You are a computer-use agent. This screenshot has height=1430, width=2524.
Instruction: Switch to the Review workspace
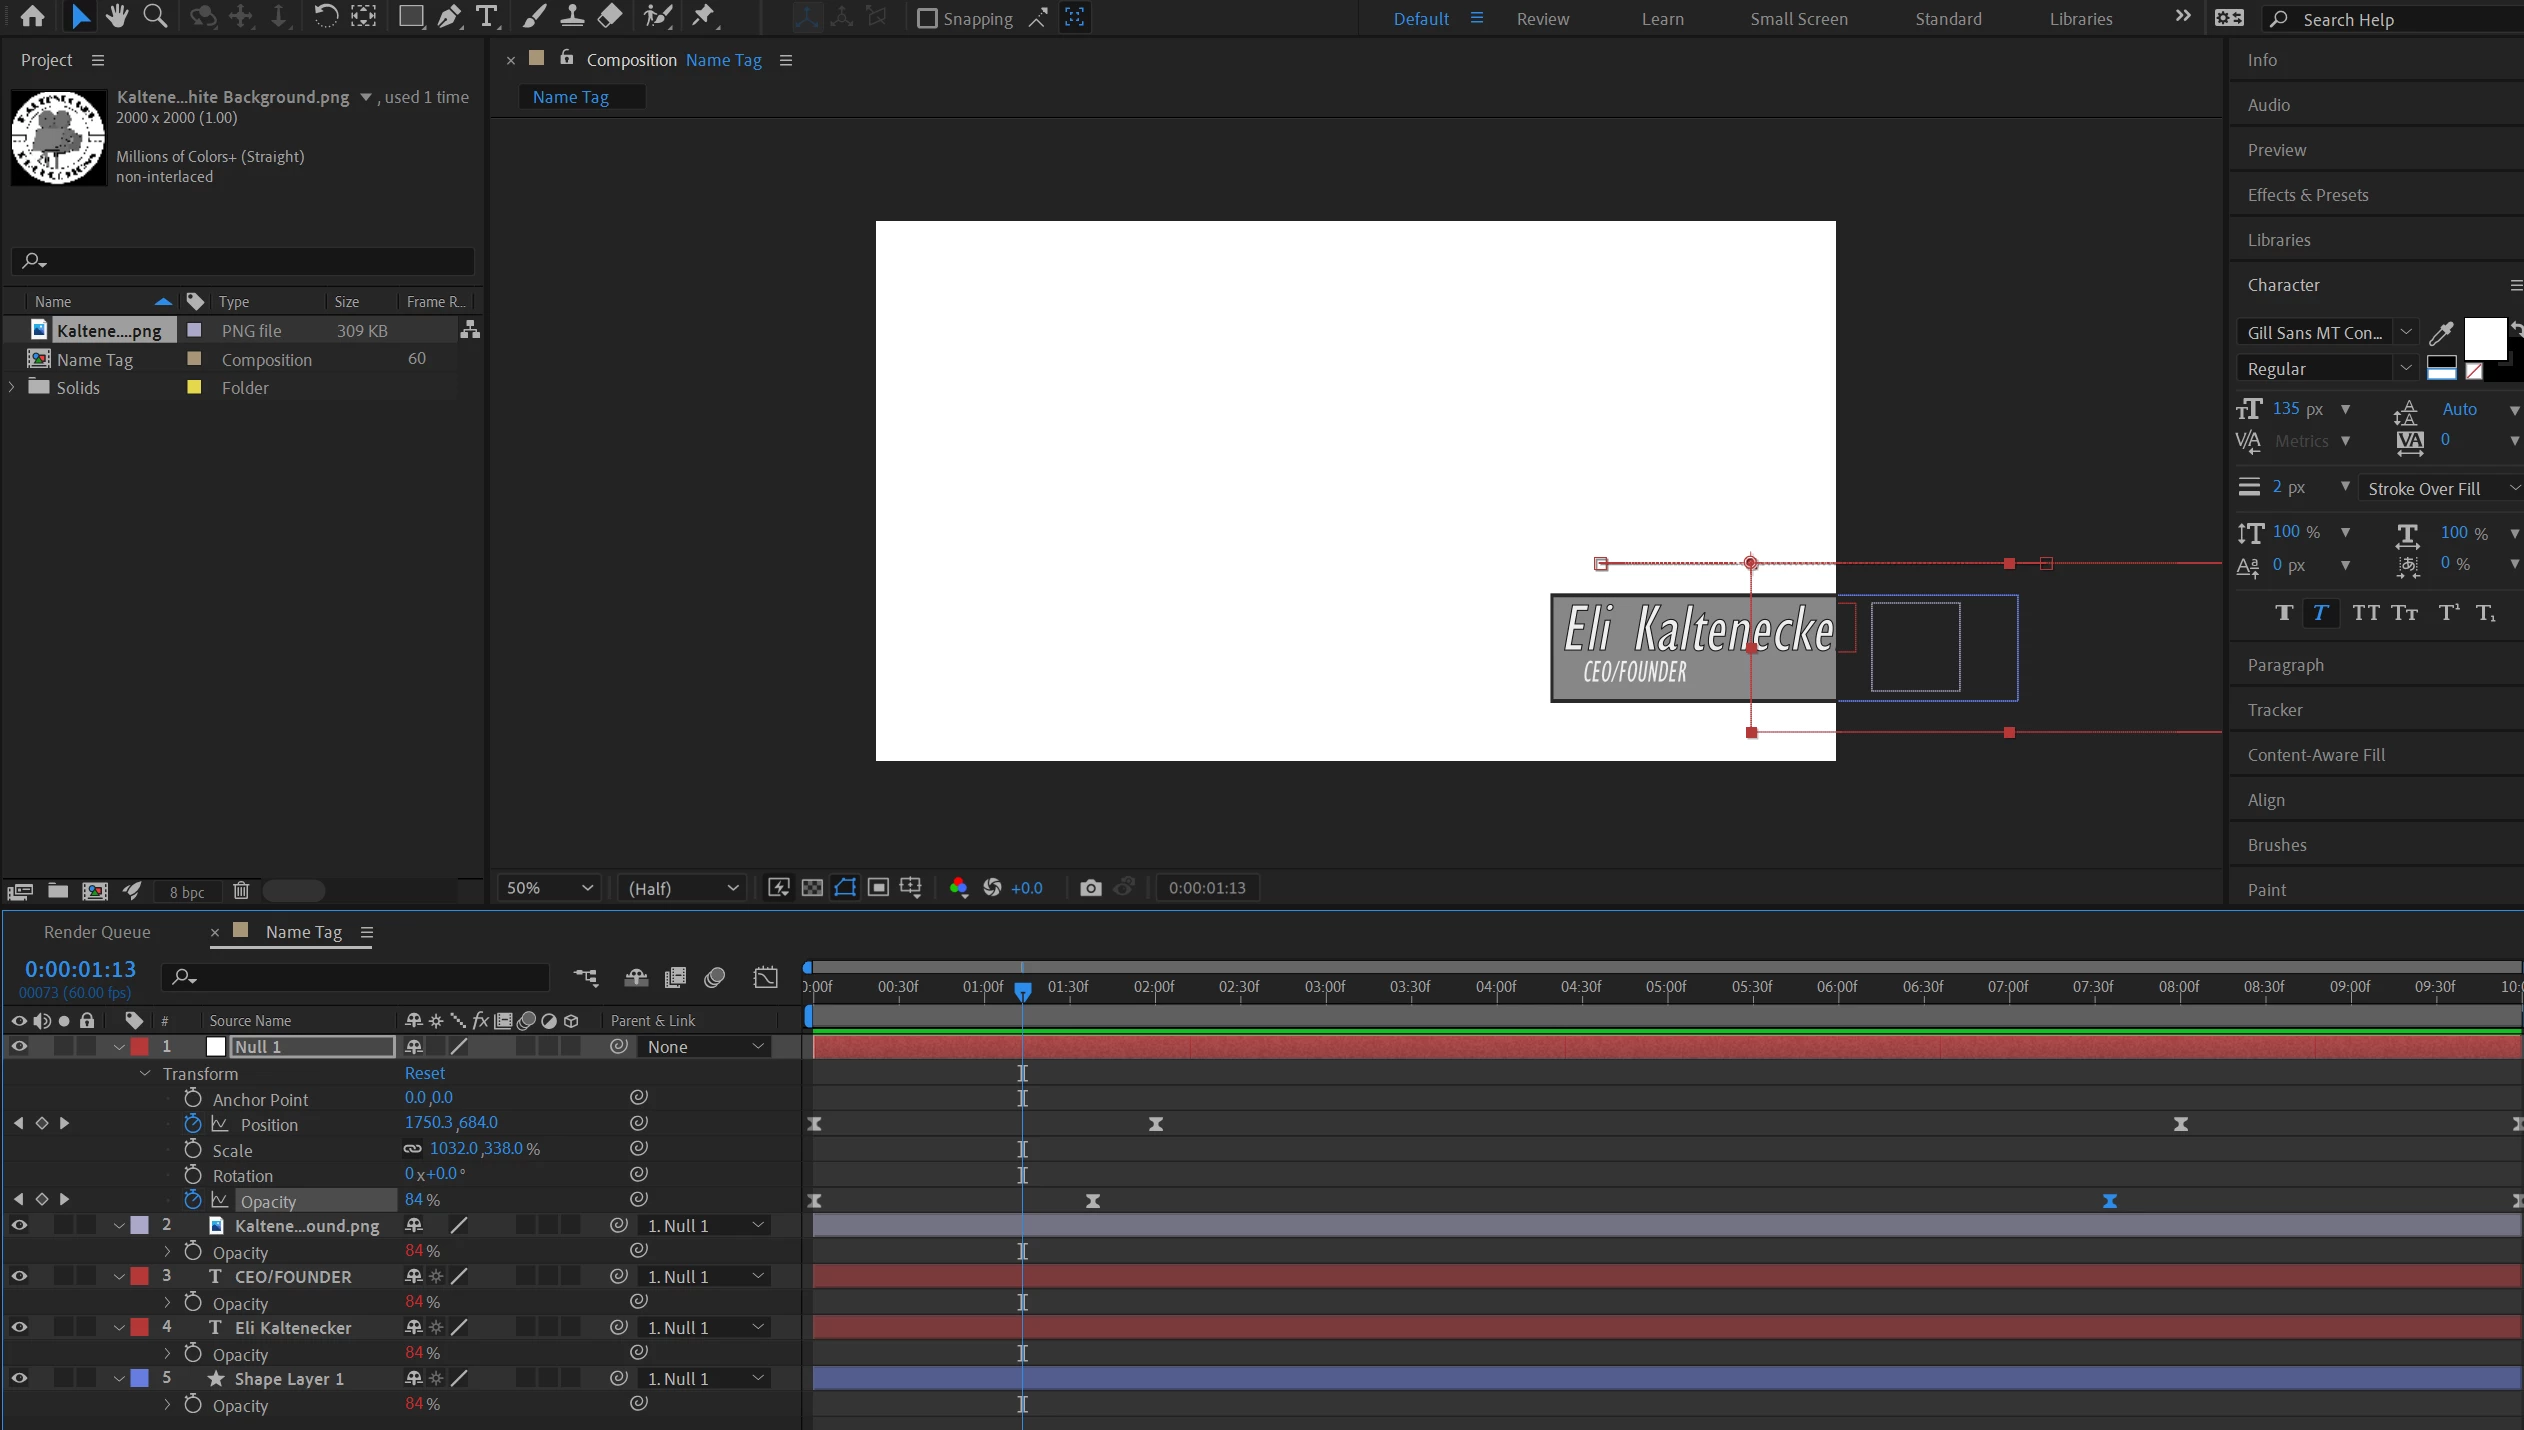(x=1542, y=19)
